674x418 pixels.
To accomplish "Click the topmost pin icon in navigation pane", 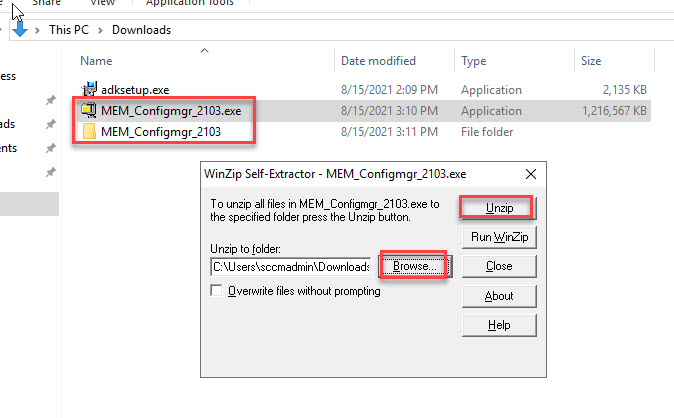I will tap(51, 101).
